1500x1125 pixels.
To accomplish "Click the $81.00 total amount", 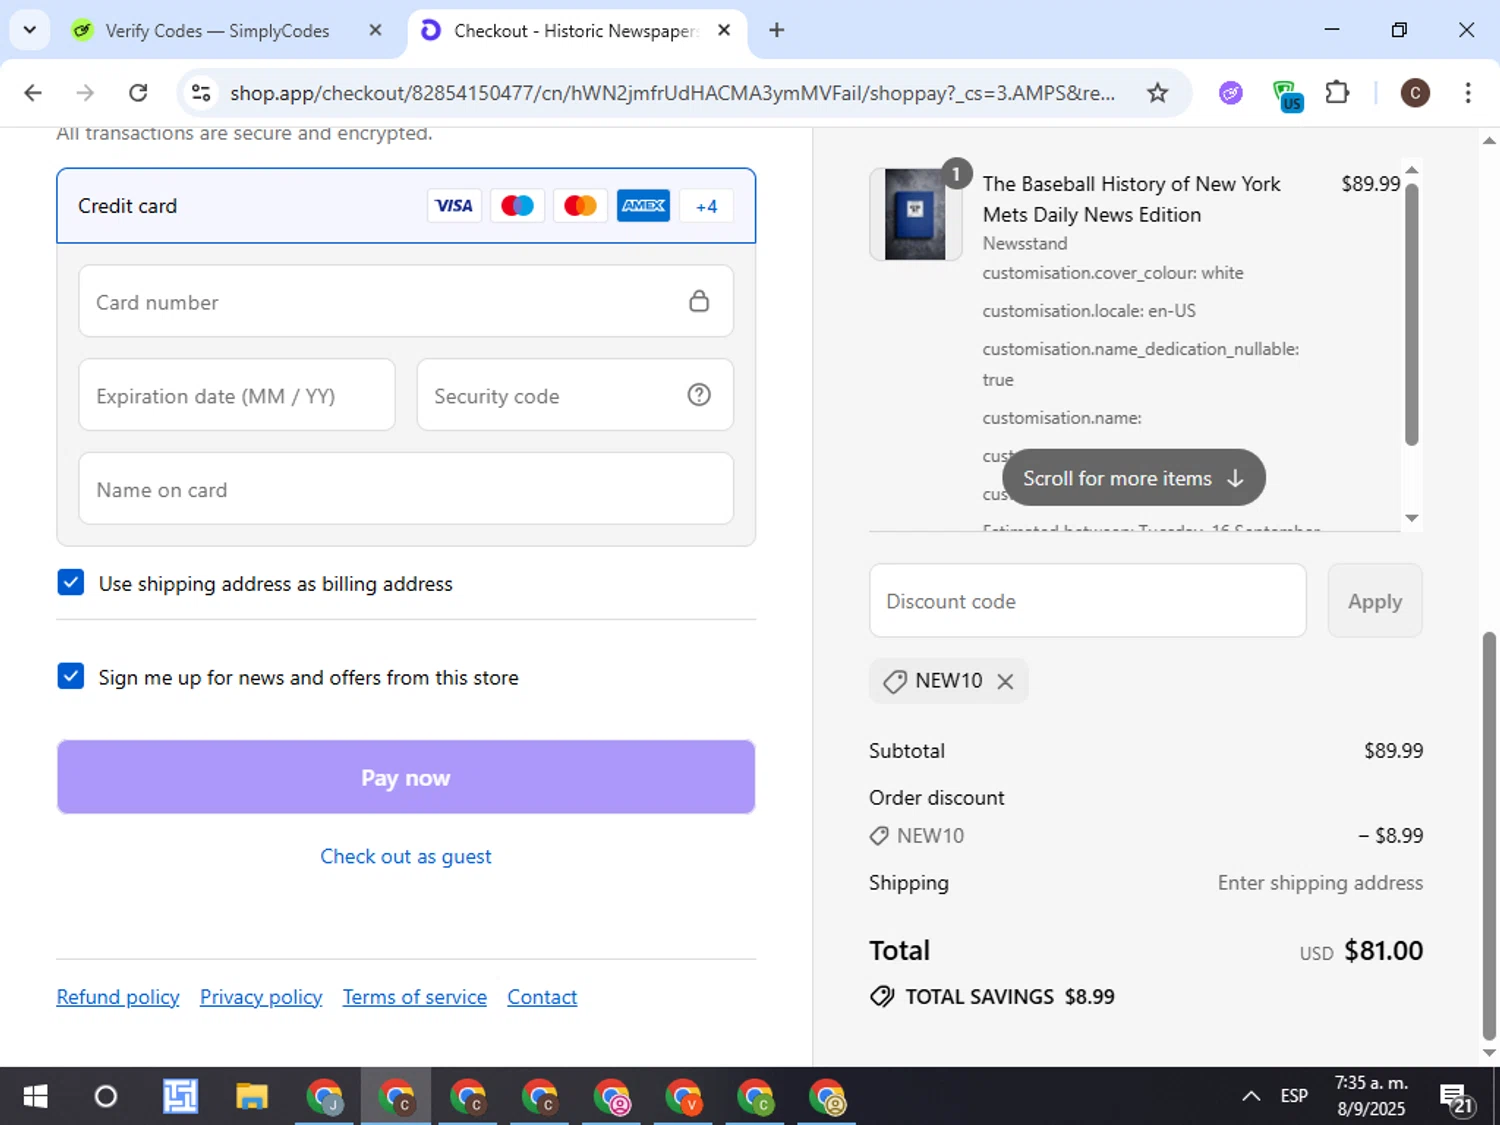I will [1383, 950].
